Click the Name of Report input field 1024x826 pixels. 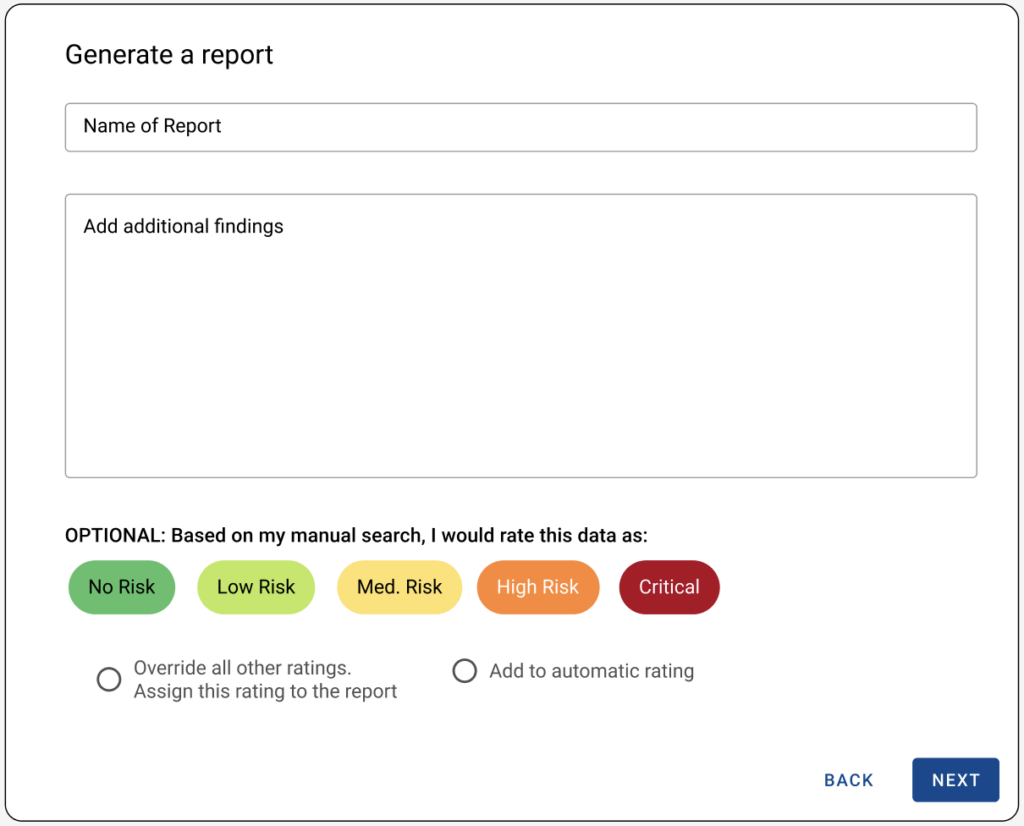click(x=520, y=127)
